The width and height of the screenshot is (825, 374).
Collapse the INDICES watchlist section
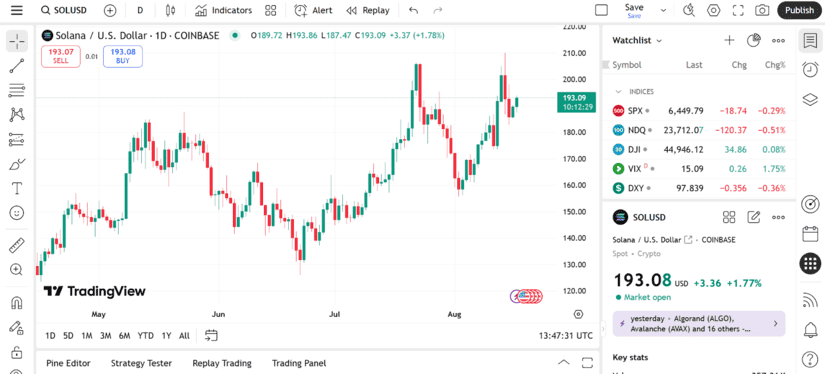click(619, 92)
